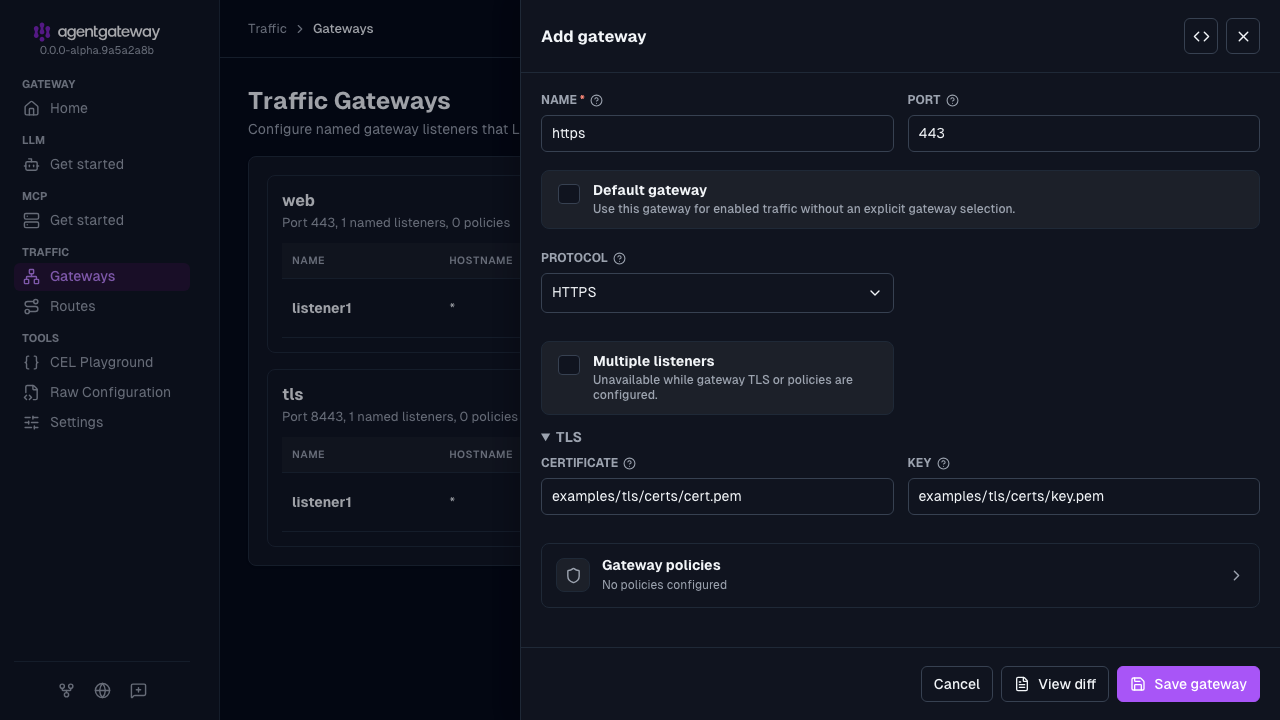Click the globe icon in the sidebar footer
This screenshot has width=1280, height=720.
click(x=102, y=690)
